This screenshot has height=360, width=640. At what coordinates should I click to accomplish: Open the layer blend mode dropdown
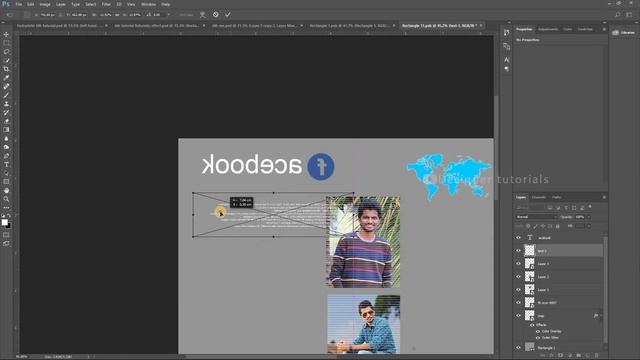tap(536, 217)
